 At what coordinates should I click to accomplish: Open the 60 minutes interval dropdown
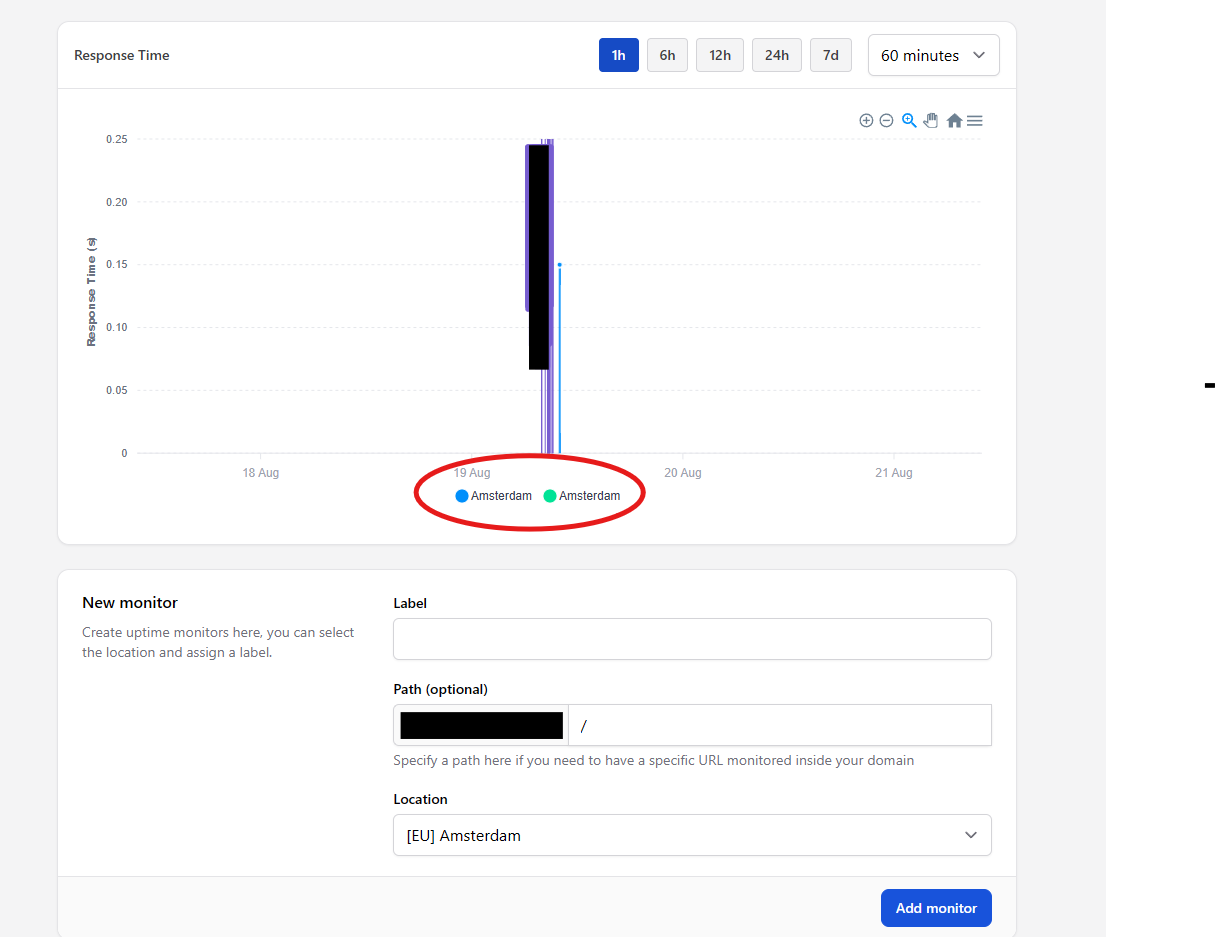coord(934,55)
